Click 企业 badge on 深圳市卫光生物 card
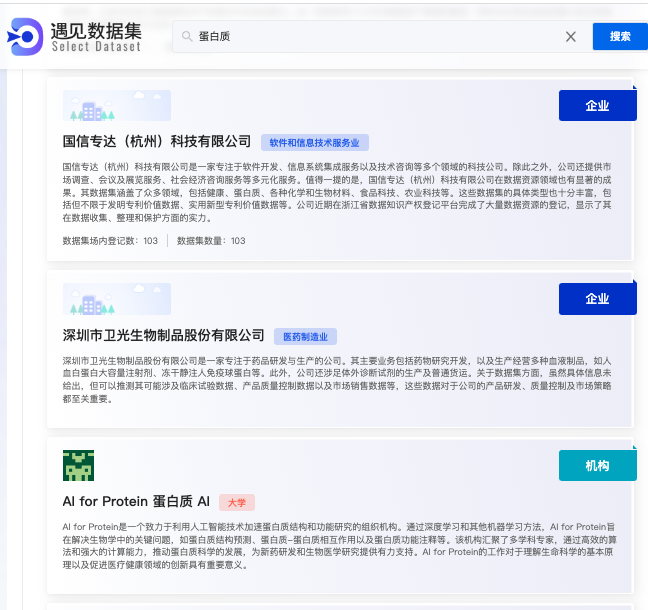Screen dimensions: 648x610 pos(598,299)
